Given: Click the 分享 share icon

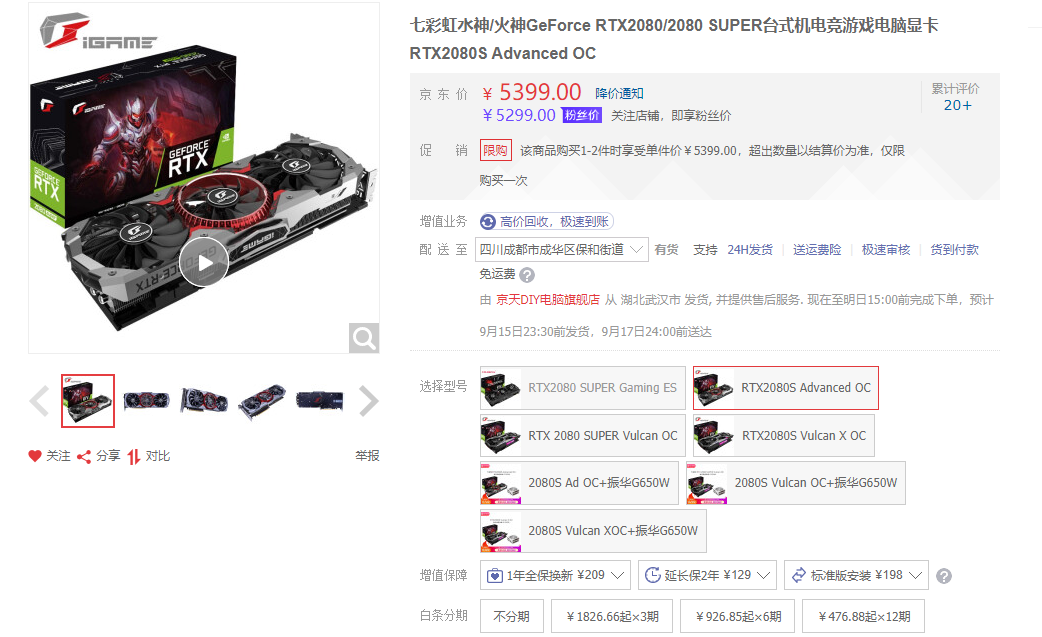Looking at the screenshot, I should coord(84,456).
